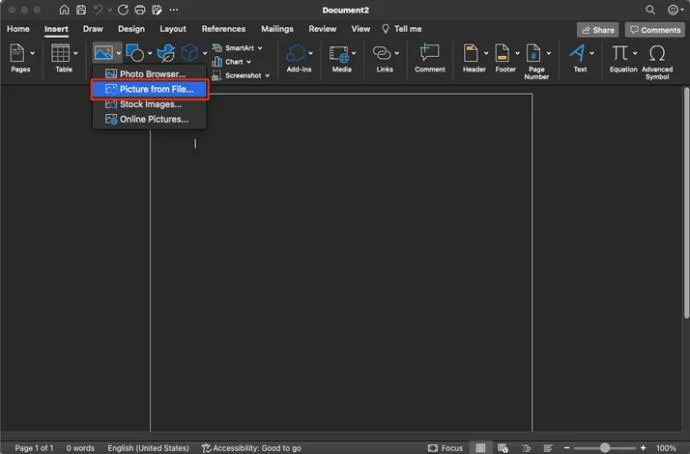The width and height of the screenshot is (690, 454).
Task: Click Page 1 of 1 status
Action: tap(34, 448)
